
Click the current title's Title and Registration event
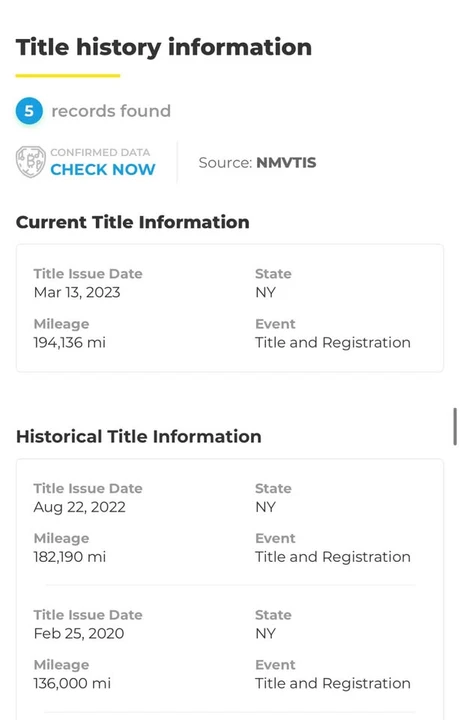point(333,343)
